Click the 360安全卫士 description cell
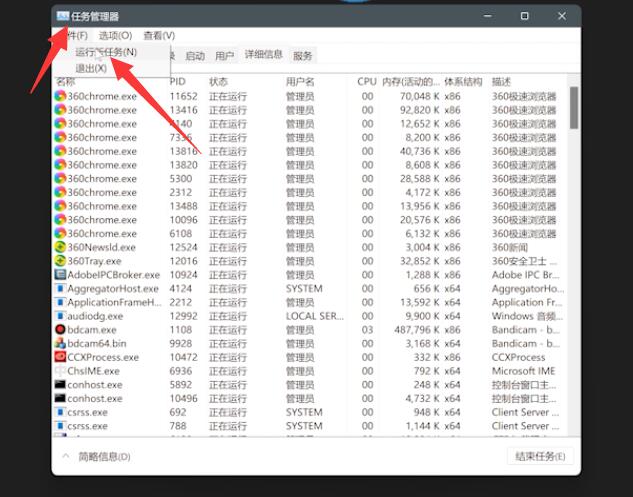The width and height of the screenshot is (633, 497). 524,261
